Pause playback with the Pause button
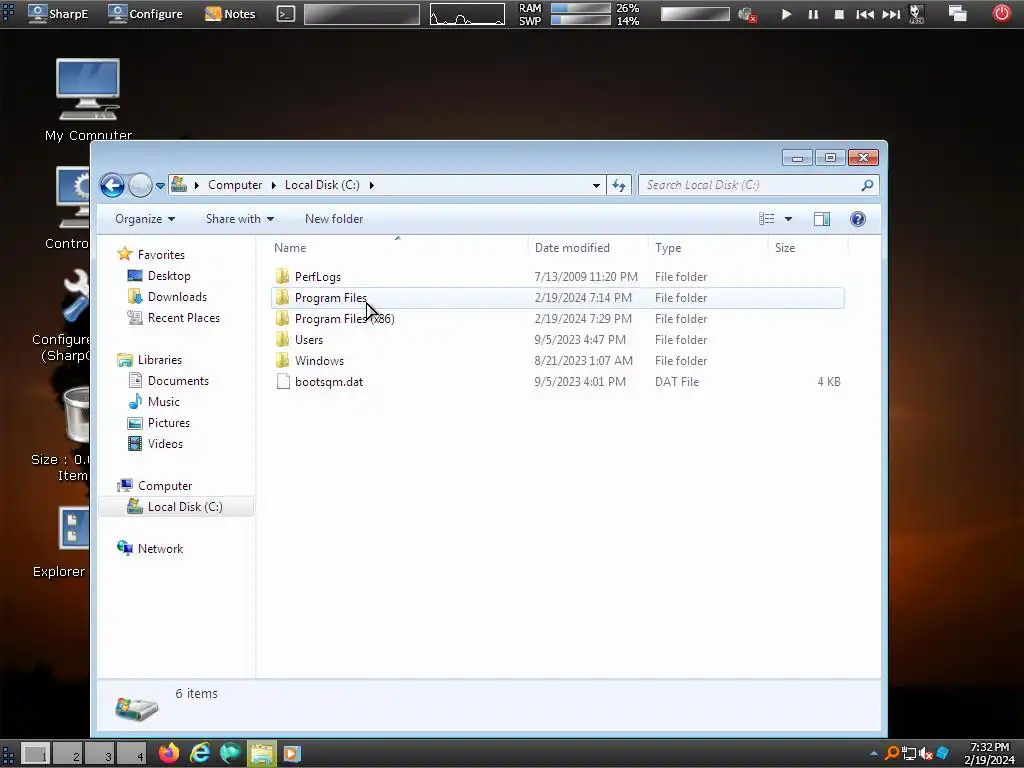The width and height of the screenshot is (1024, 768). (813, 14)
